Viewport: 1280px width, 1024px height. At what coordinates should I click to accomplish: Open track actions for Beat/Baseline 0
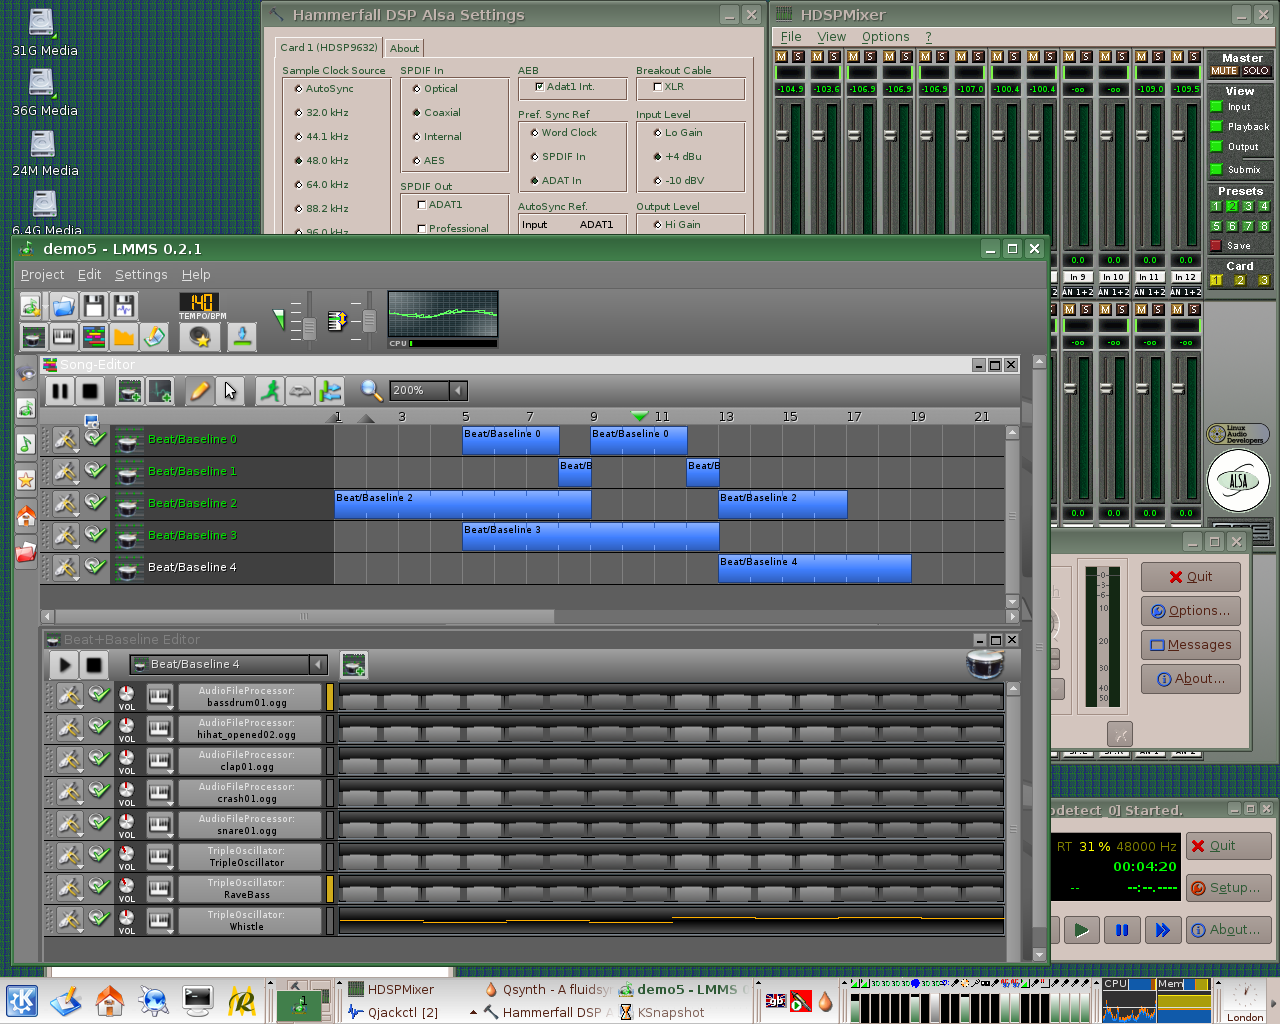(x=66, y=439)
